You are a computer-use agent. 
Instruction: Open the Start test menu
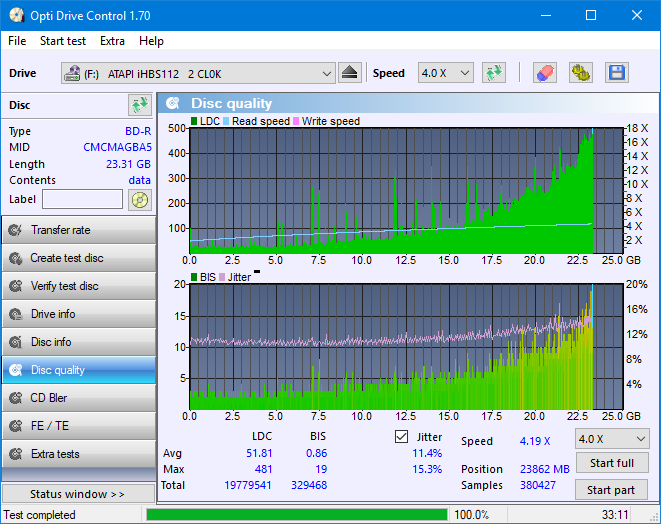click(63, 41)
